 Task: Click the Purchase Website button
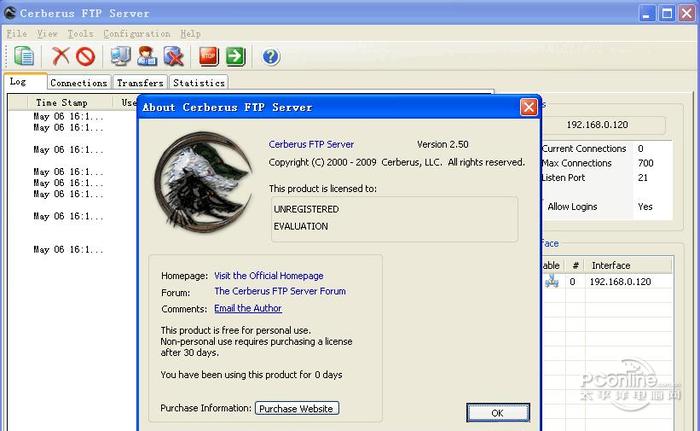[296, 408]
